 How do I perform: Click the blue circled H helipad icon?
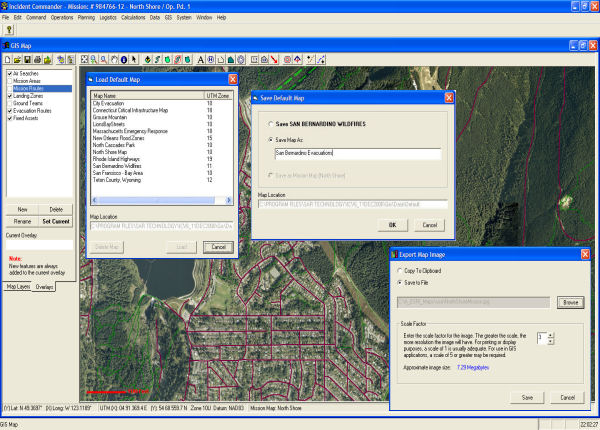pyautogui.click(x=211, y=60)
